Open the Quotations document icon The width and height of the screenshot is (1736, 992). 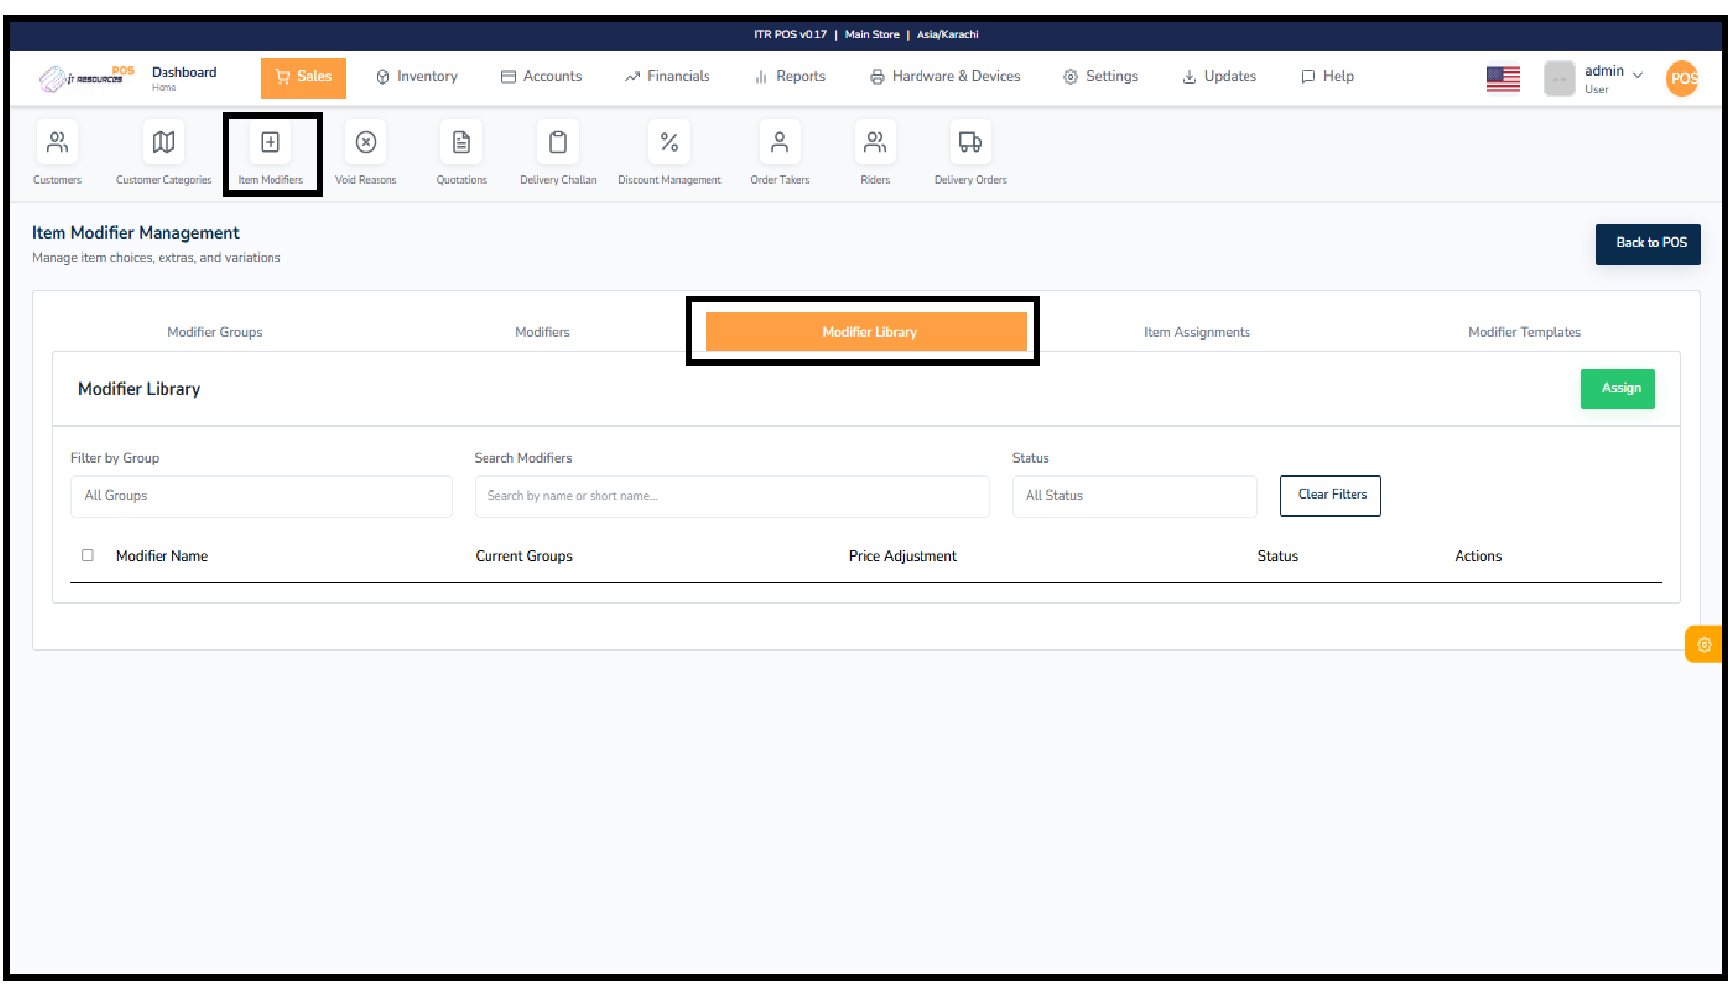461,143
